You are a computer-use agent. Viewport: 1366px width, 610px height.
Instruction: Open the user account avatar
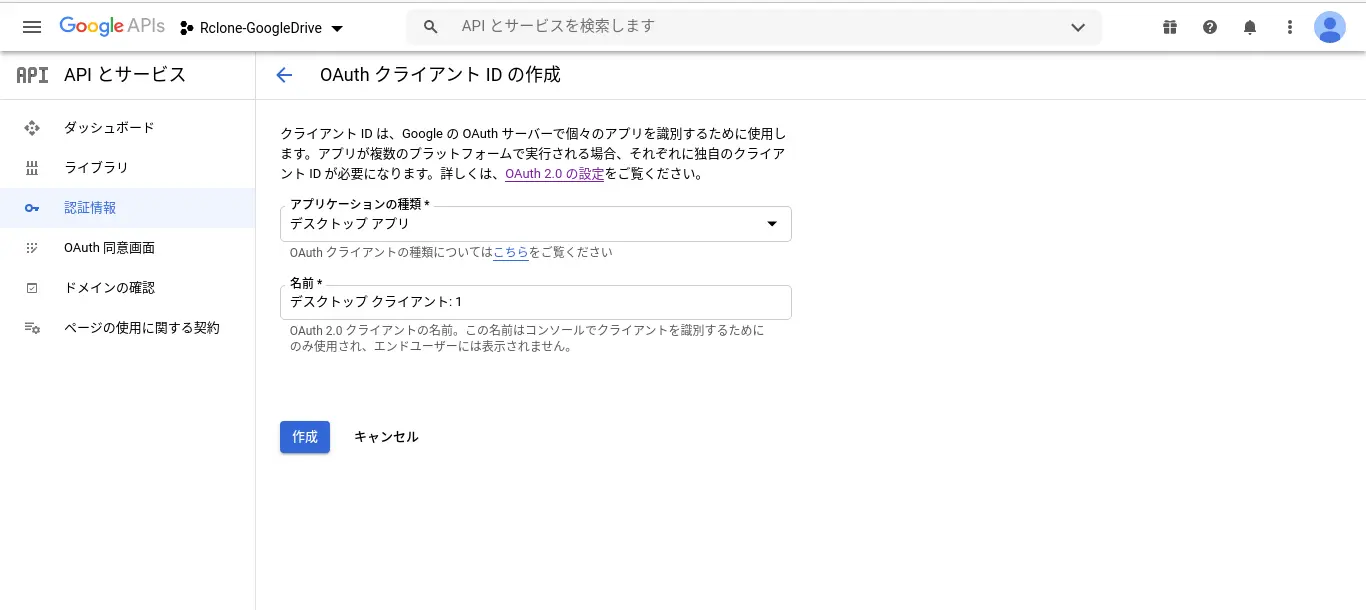click(x=1330, y=27)
